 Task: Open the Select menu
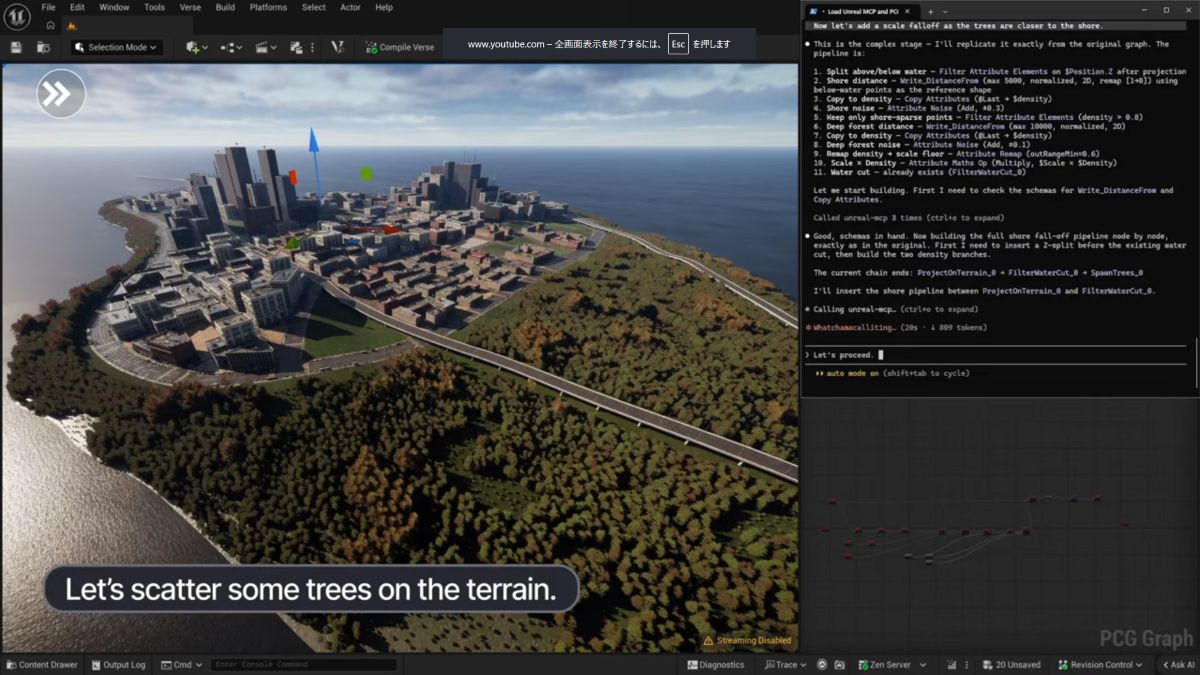coord(314,7)
